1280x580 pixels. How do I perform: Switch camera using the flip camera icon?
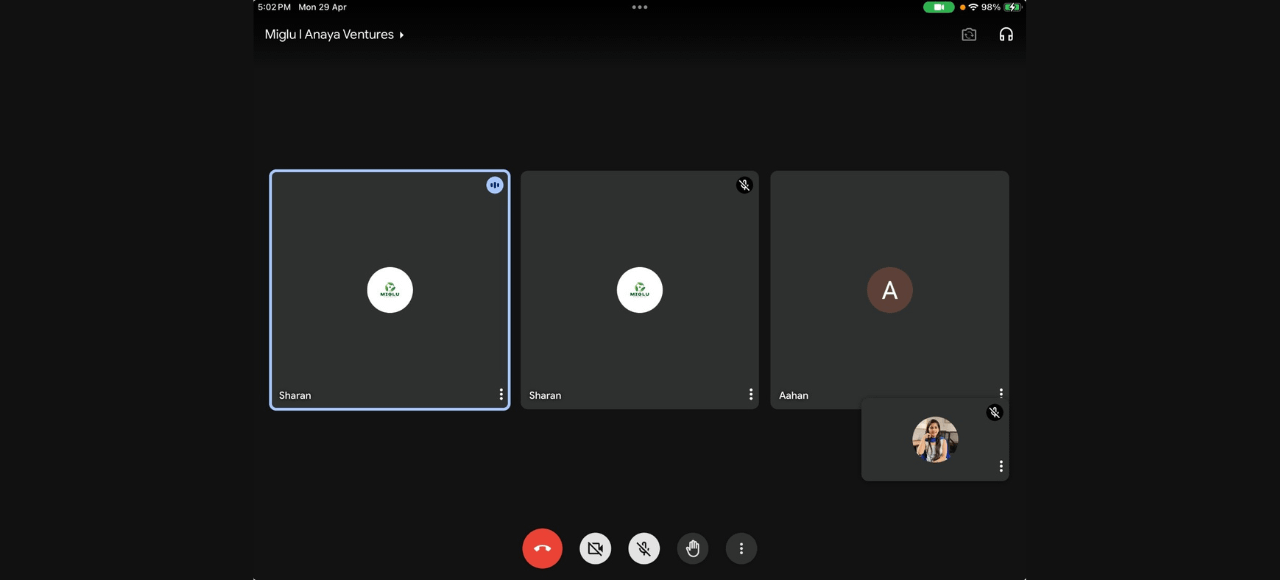[969, 34]
